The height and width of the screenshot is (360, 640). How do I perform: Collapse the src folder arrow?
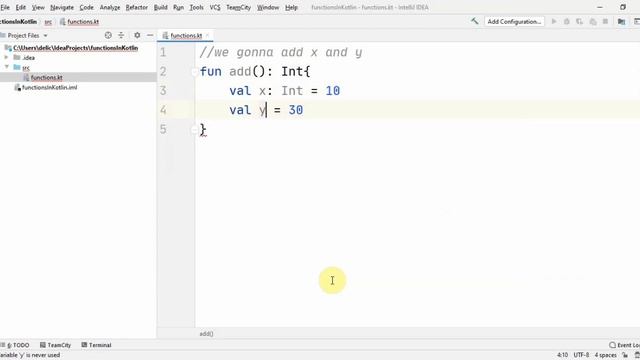point(6,67)
